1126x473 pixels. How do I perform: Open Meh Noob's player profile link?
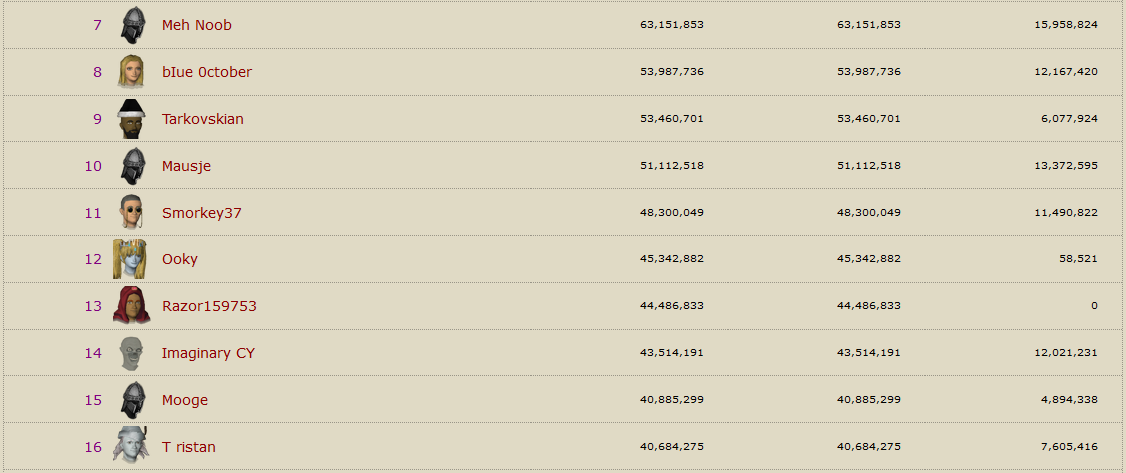click(196, 25)
